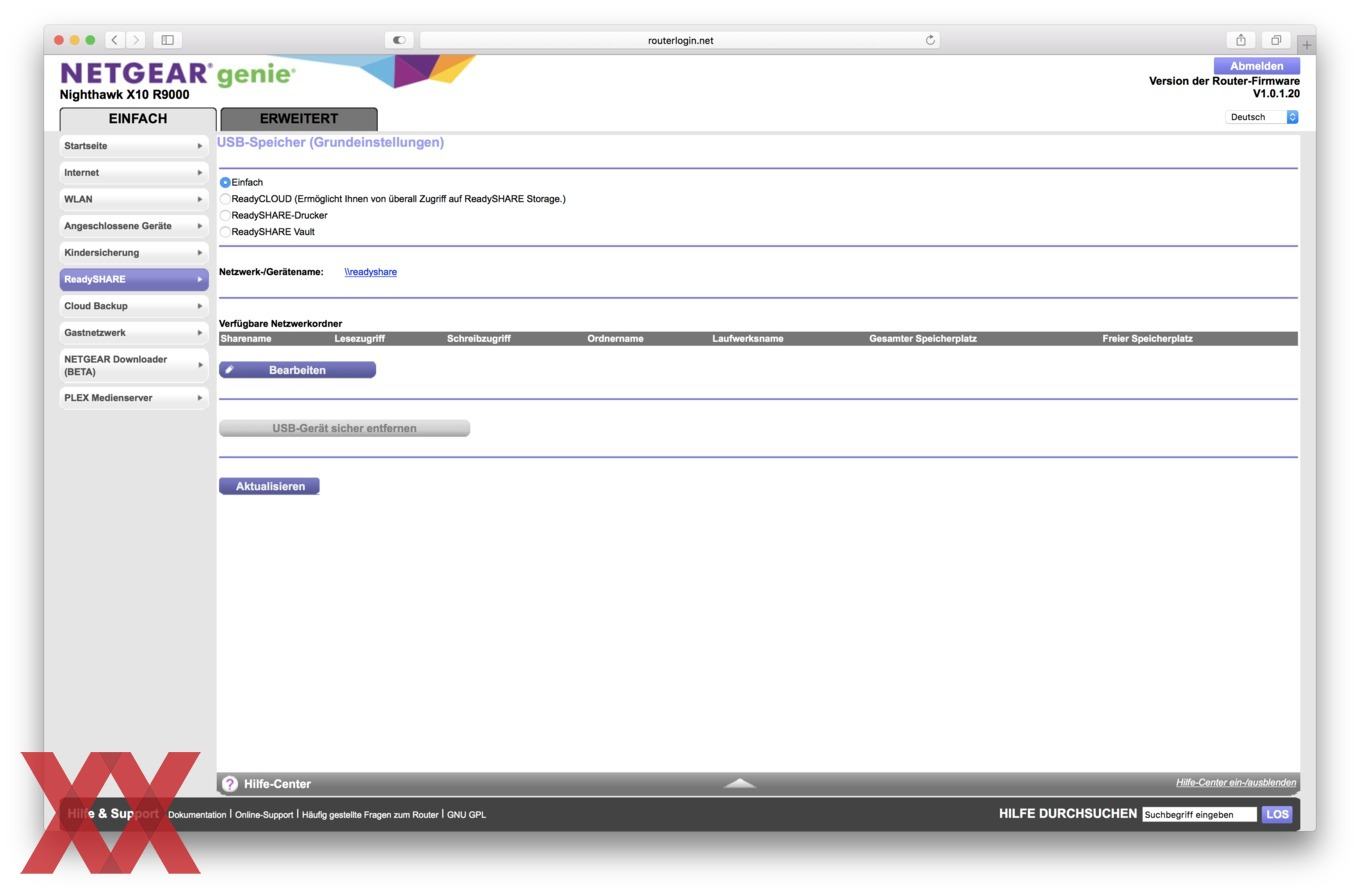The image size is (1360, 894).
Task: Expand the Kindersicherung menu arrow
Action: tap(200, 253)
